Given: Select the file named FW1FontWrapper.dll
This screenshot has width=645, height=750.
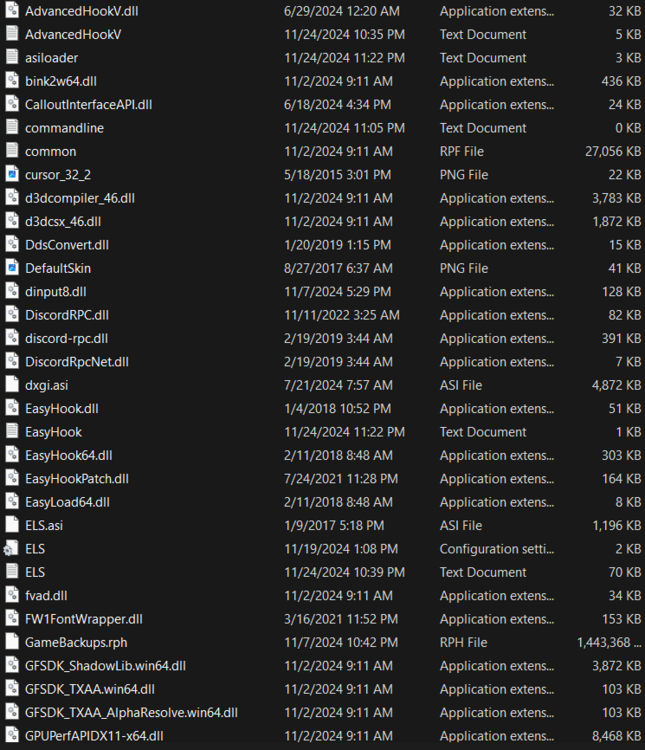Looking at the screenshot, I should tap(84, 619).
